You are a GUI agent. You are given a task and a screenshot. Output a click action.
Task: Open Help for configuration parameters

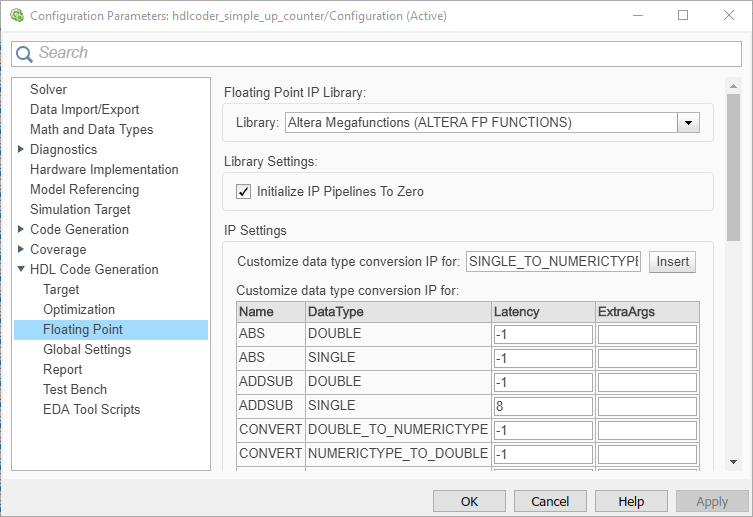pos(631,501)
